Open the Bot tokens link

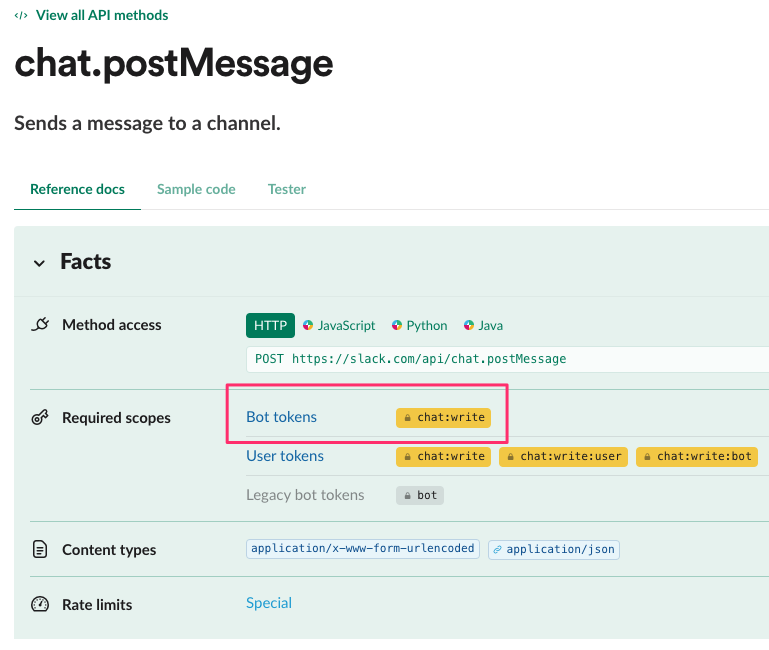pyautogui.click(x=282, y=417)
